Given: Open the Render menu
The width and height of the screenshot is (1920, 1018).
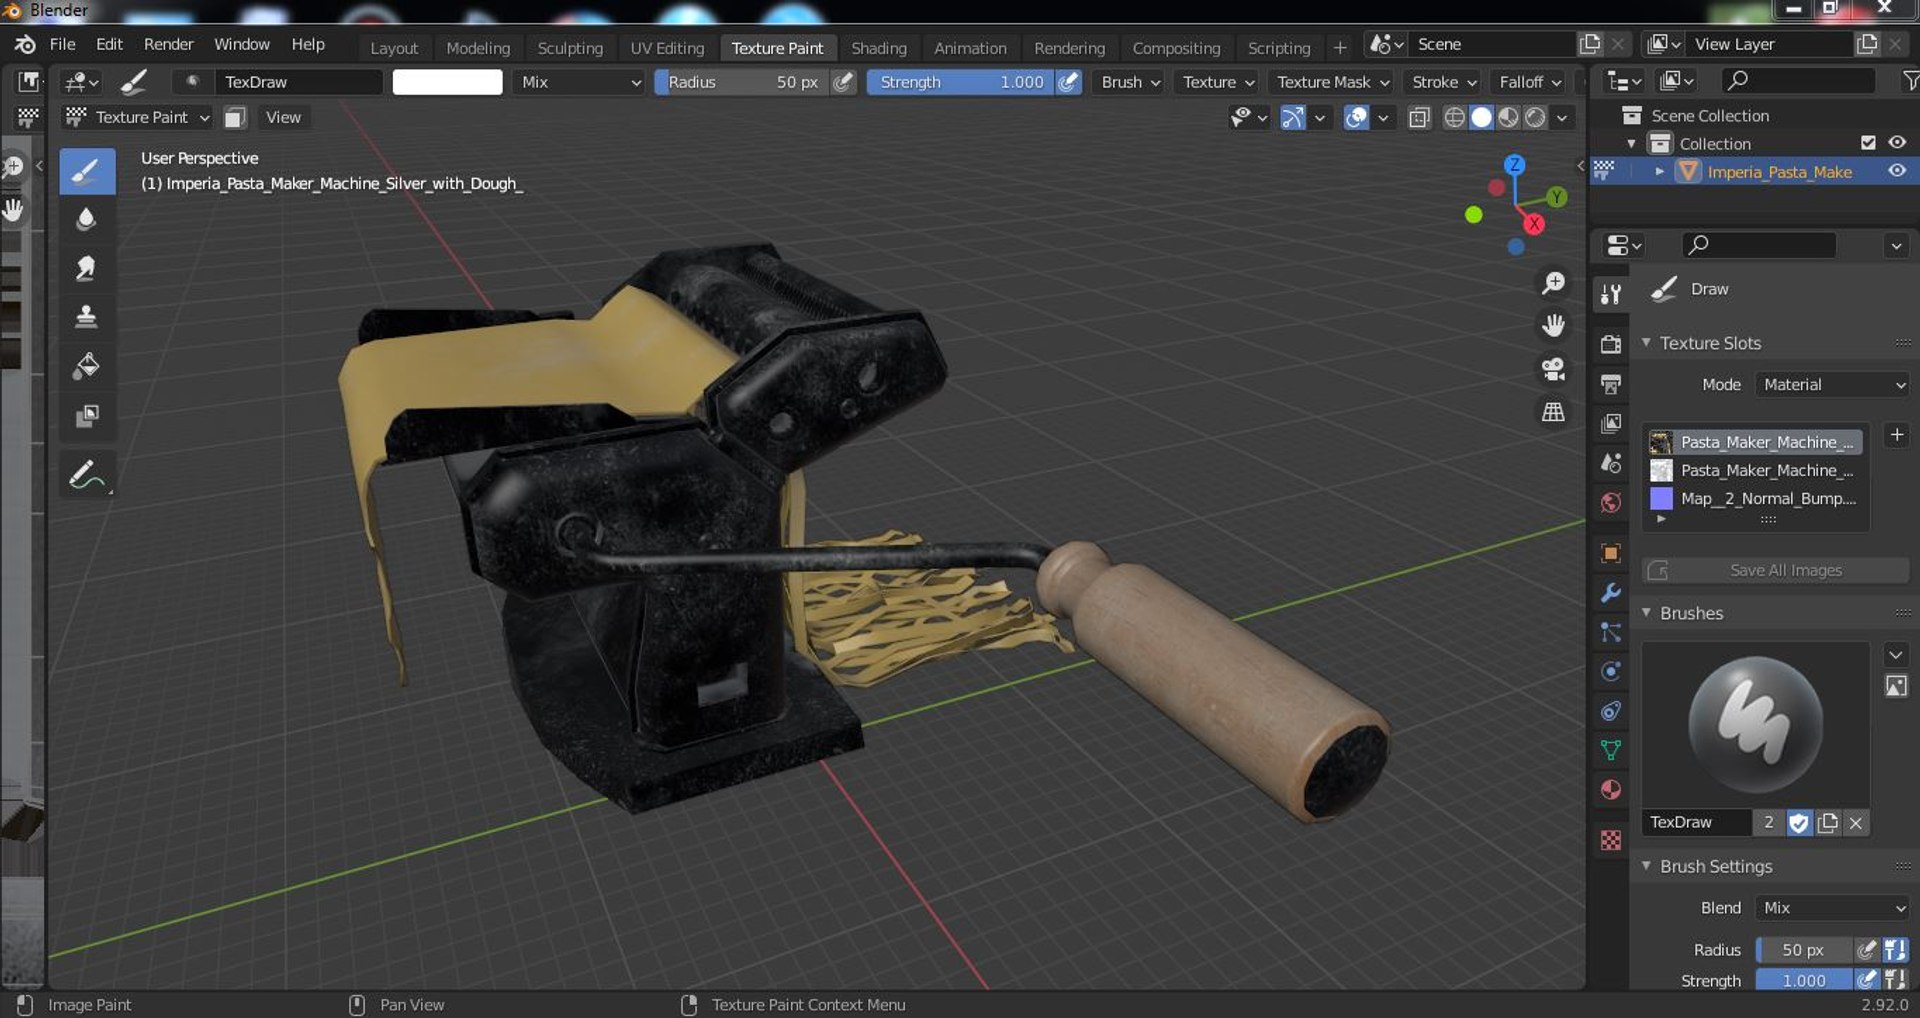Looking at the screenshot, I should (x=168, y=44).
